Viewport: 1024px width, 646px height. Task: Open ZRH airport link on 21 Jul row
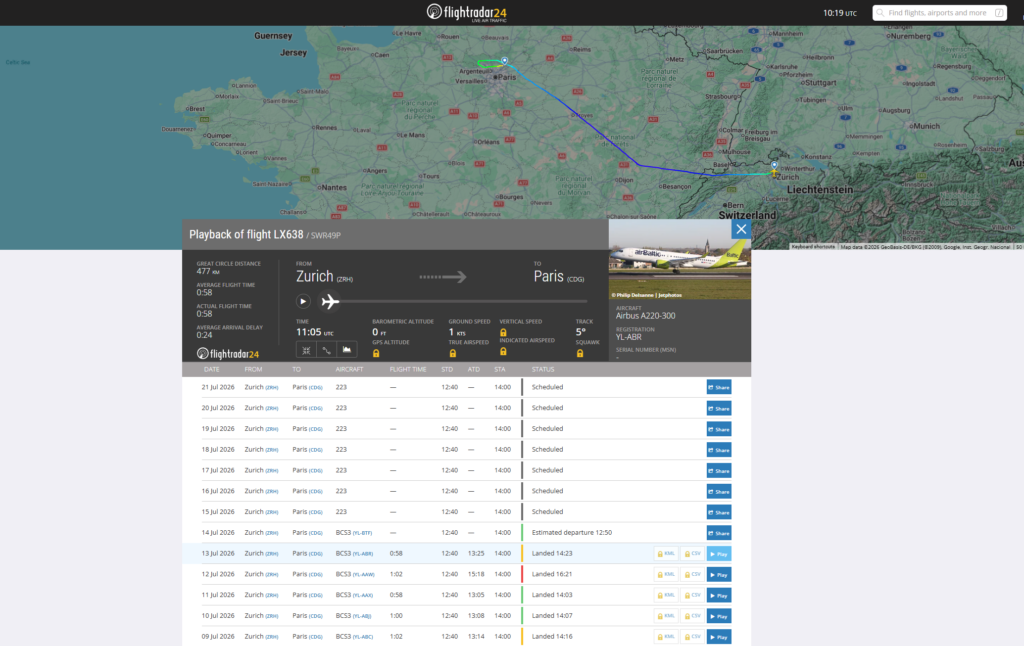[x=272, y=387]
